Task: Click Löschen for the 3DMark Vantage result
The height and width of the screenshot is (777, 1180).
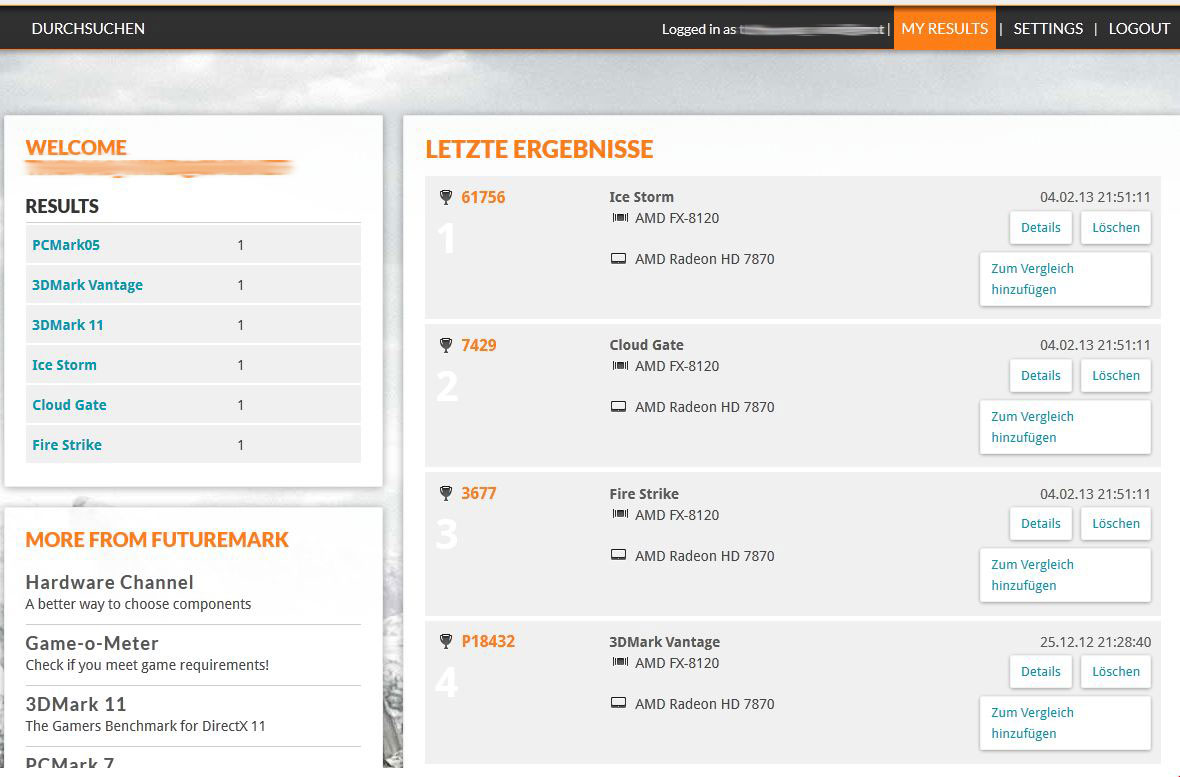Action: (1116, 672)
